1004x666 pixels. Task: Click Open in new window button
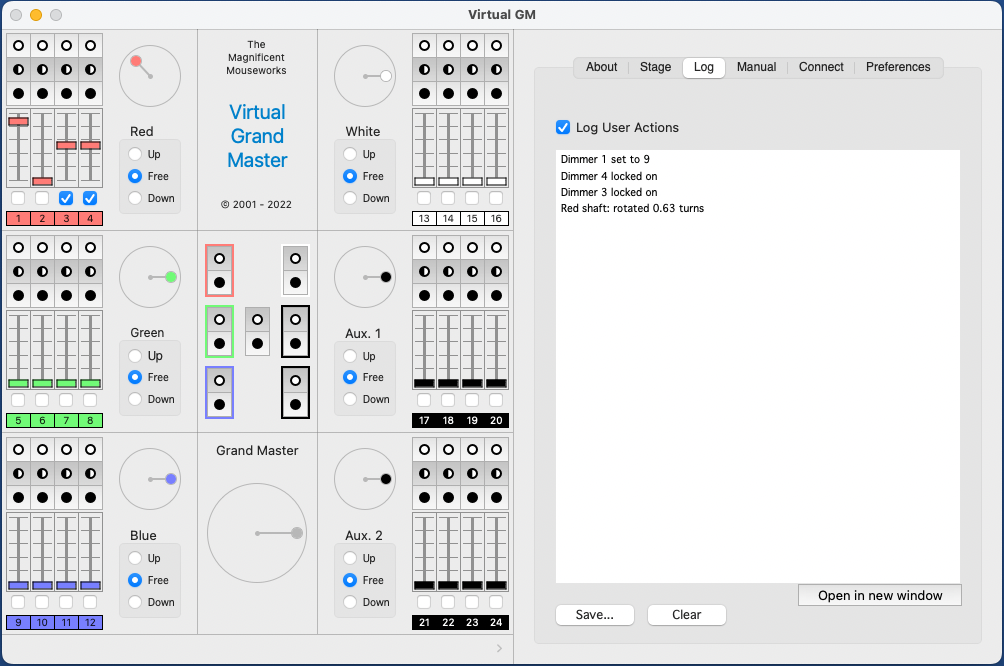tap(879, 595)
